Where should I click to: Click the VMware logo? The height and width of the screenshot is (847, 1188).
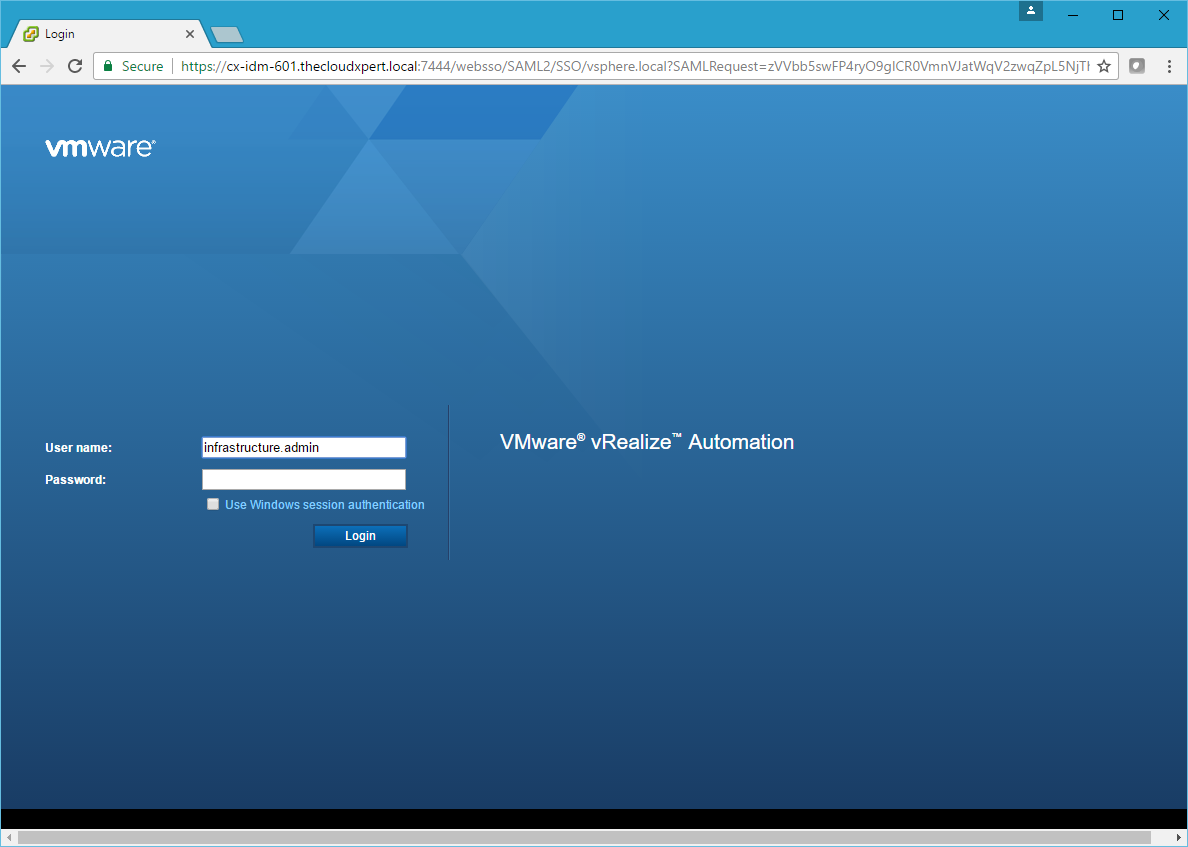(100, 148)
